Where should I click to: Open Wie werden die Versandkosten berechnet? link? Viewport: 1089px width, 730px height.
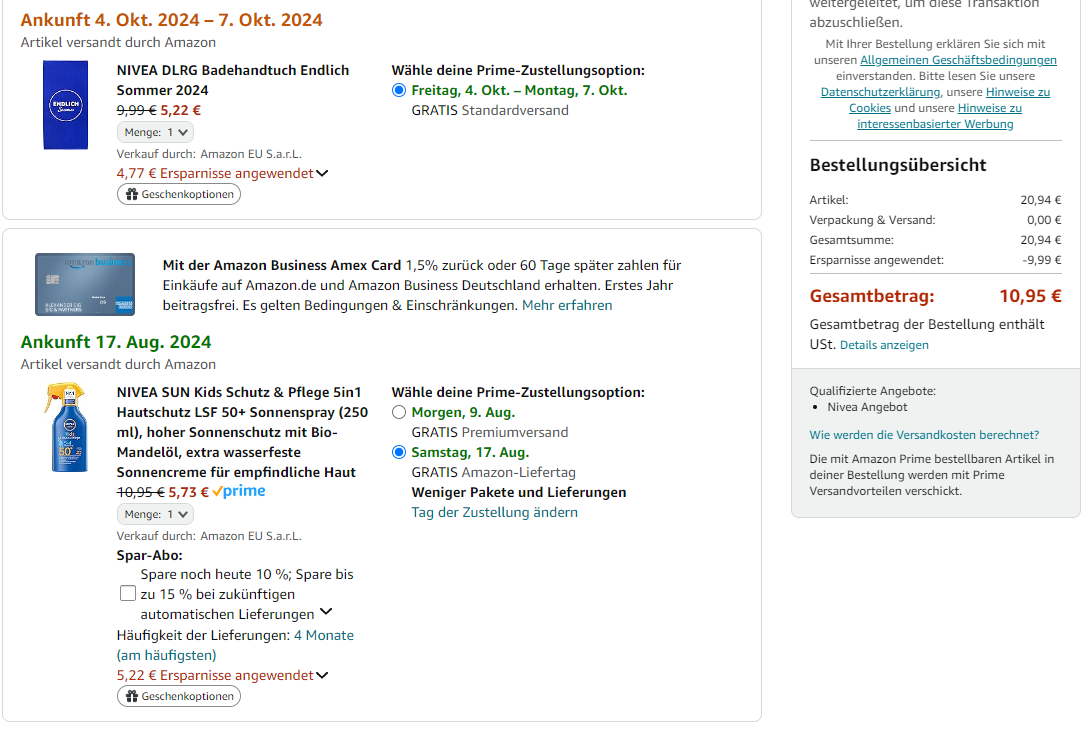coord(924,435)
